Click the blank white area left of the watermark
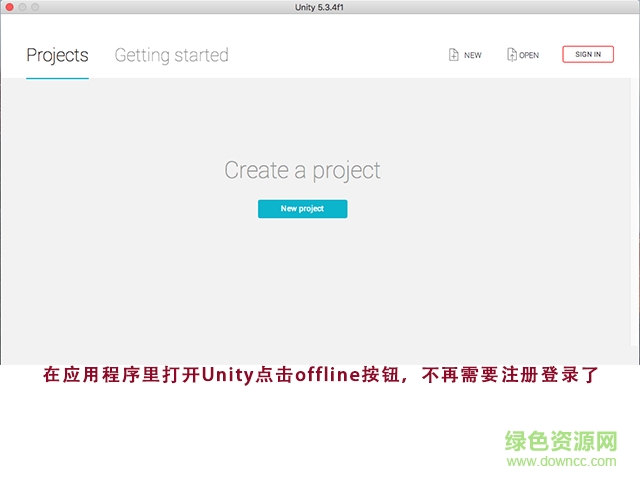 click(250, 440)
